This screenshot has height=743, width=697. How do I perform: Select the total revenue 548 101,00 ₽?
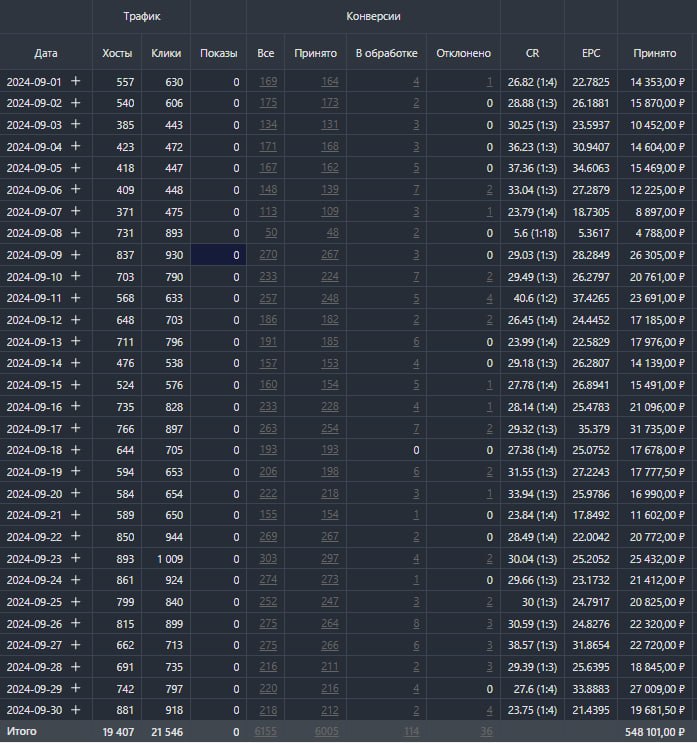tap(655, 732)
